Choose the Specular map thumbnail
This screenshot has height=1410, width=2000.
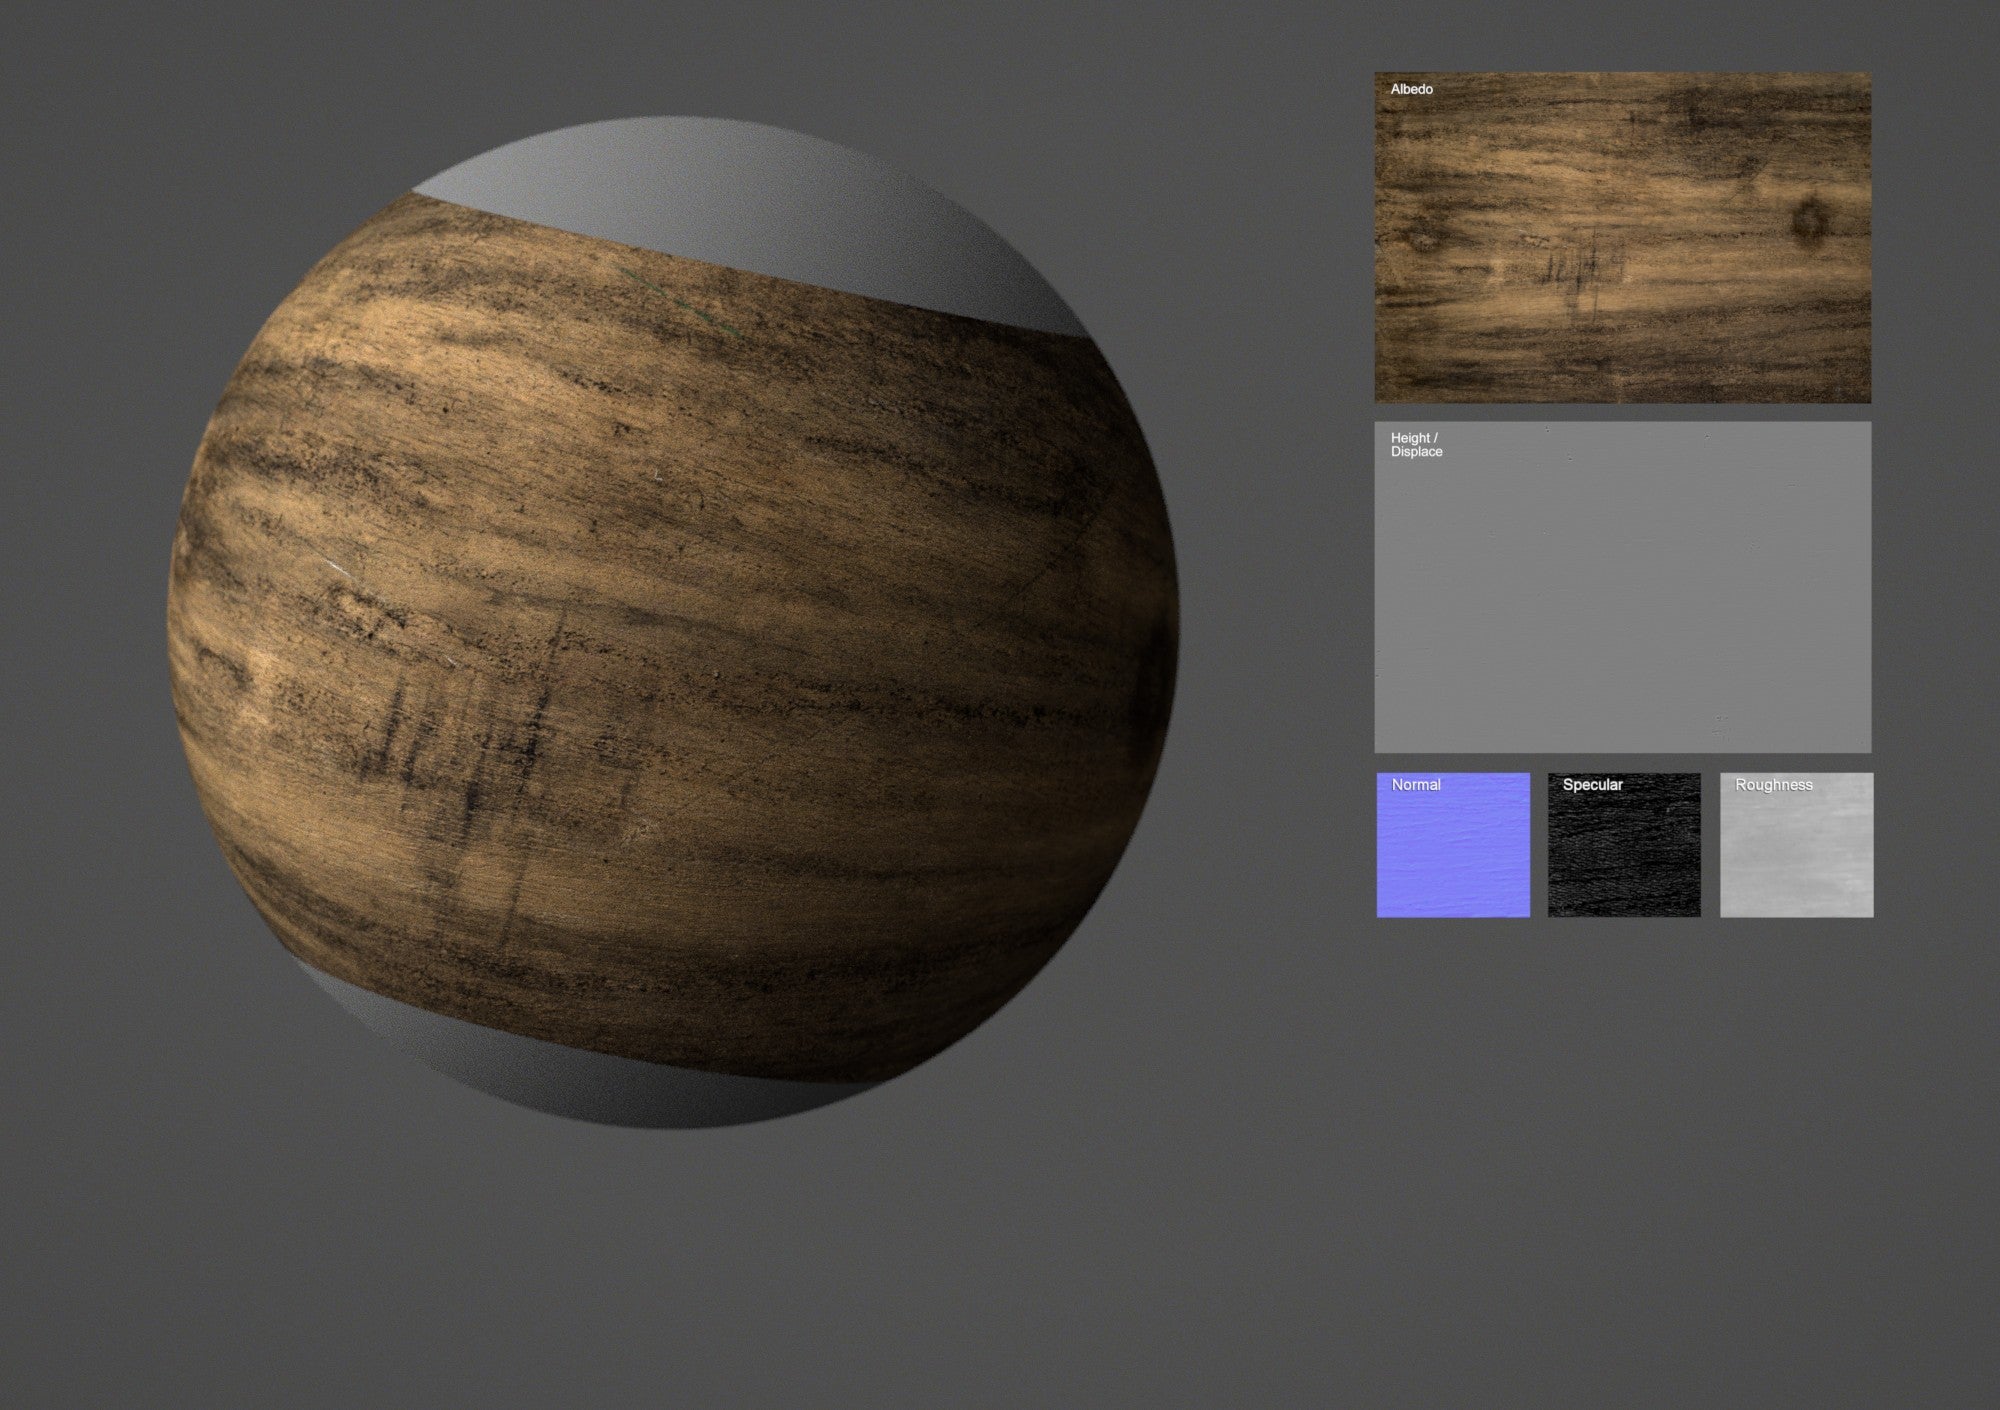1624,845
